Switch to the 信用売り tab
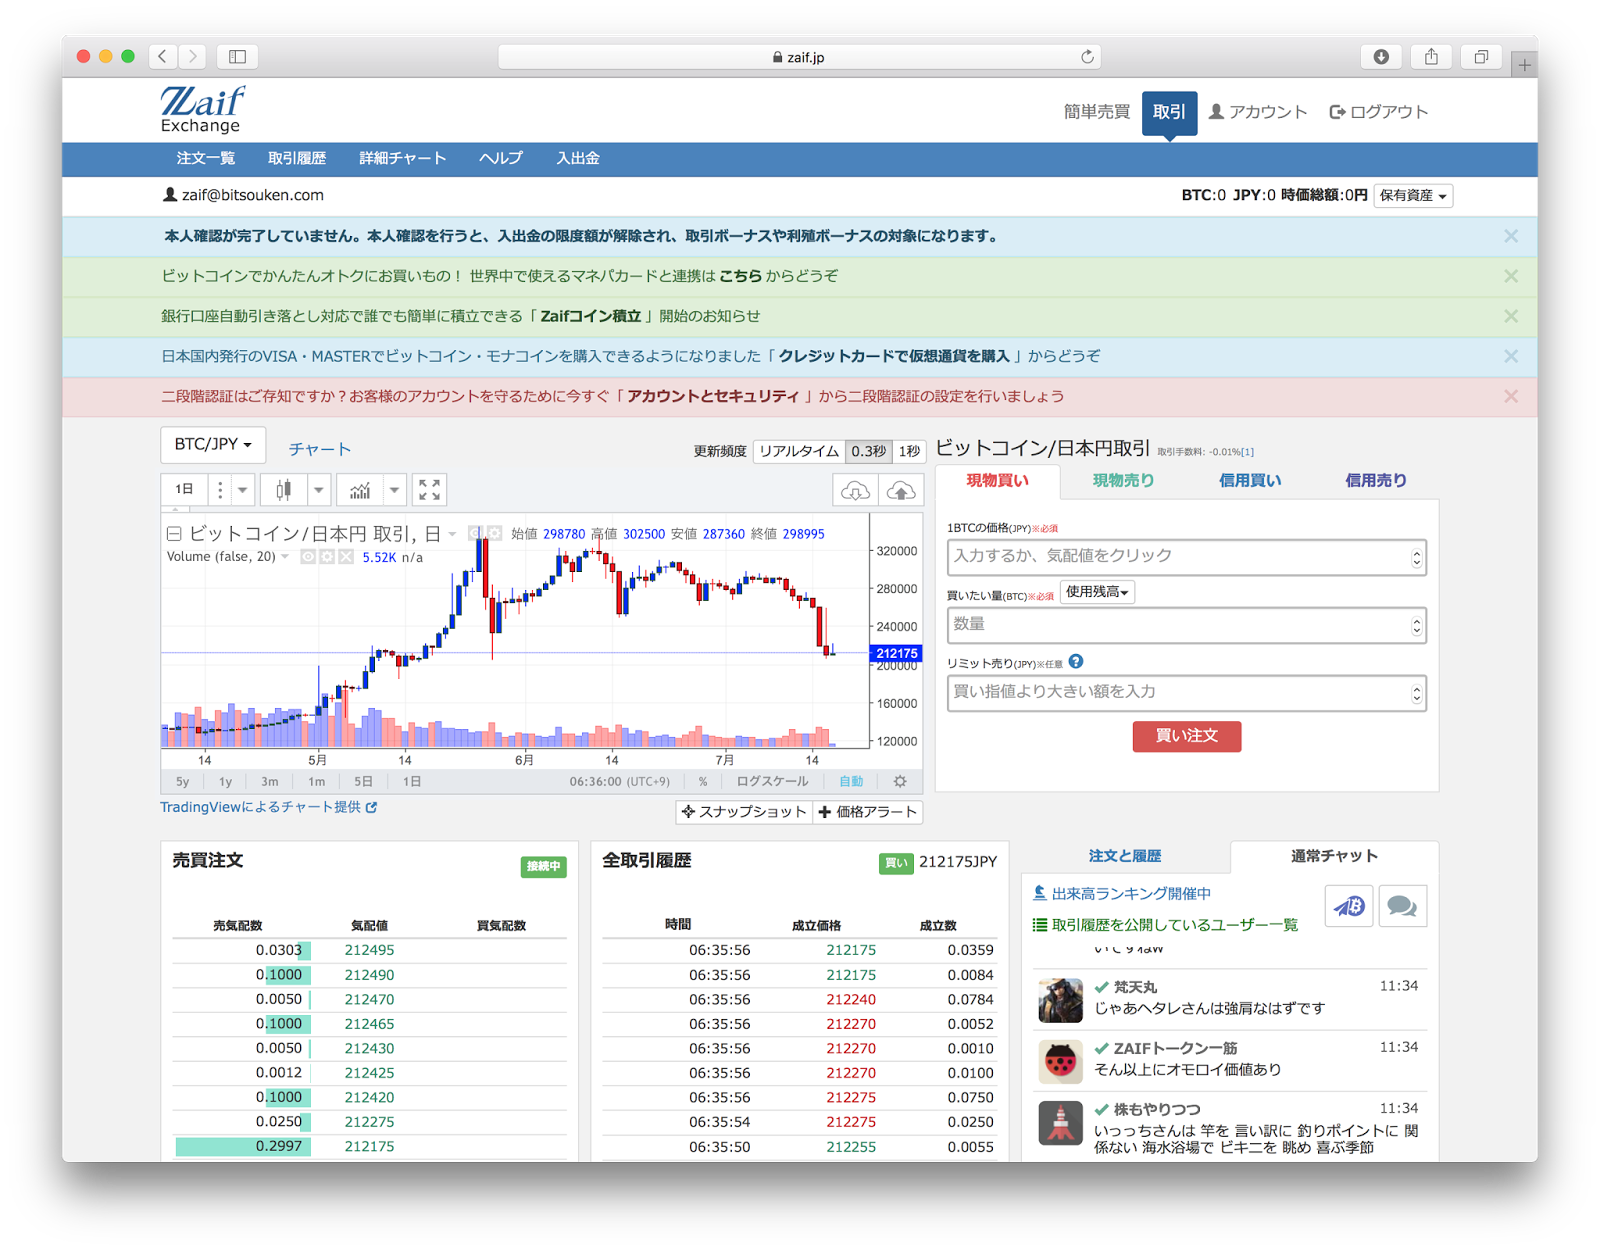 1376,481
